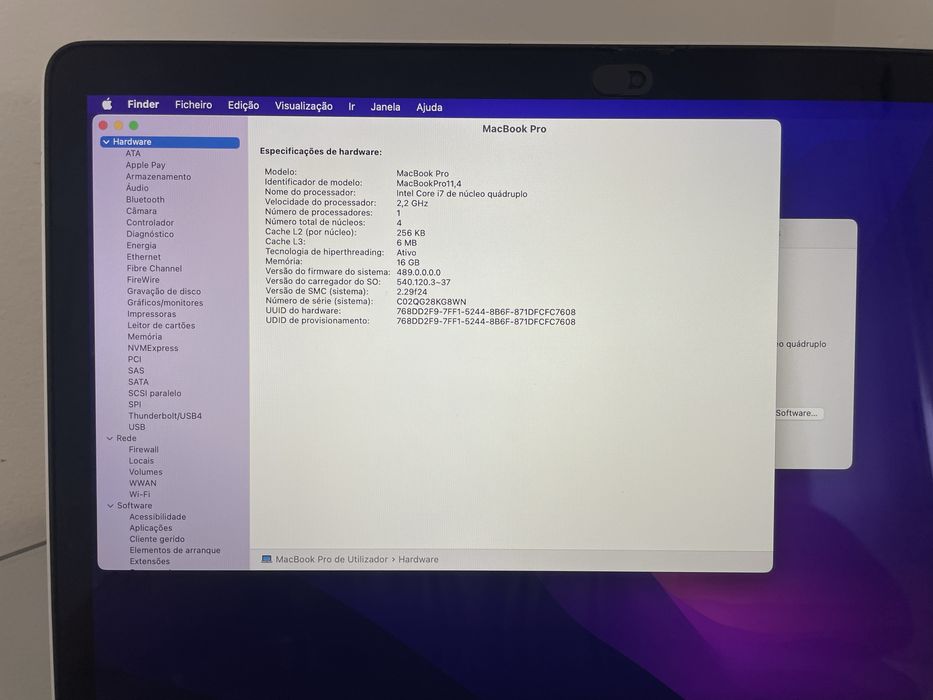933x700 pixels.
Task: Click the SMC version value 2.29f24
Action: (x=412, y=292)
